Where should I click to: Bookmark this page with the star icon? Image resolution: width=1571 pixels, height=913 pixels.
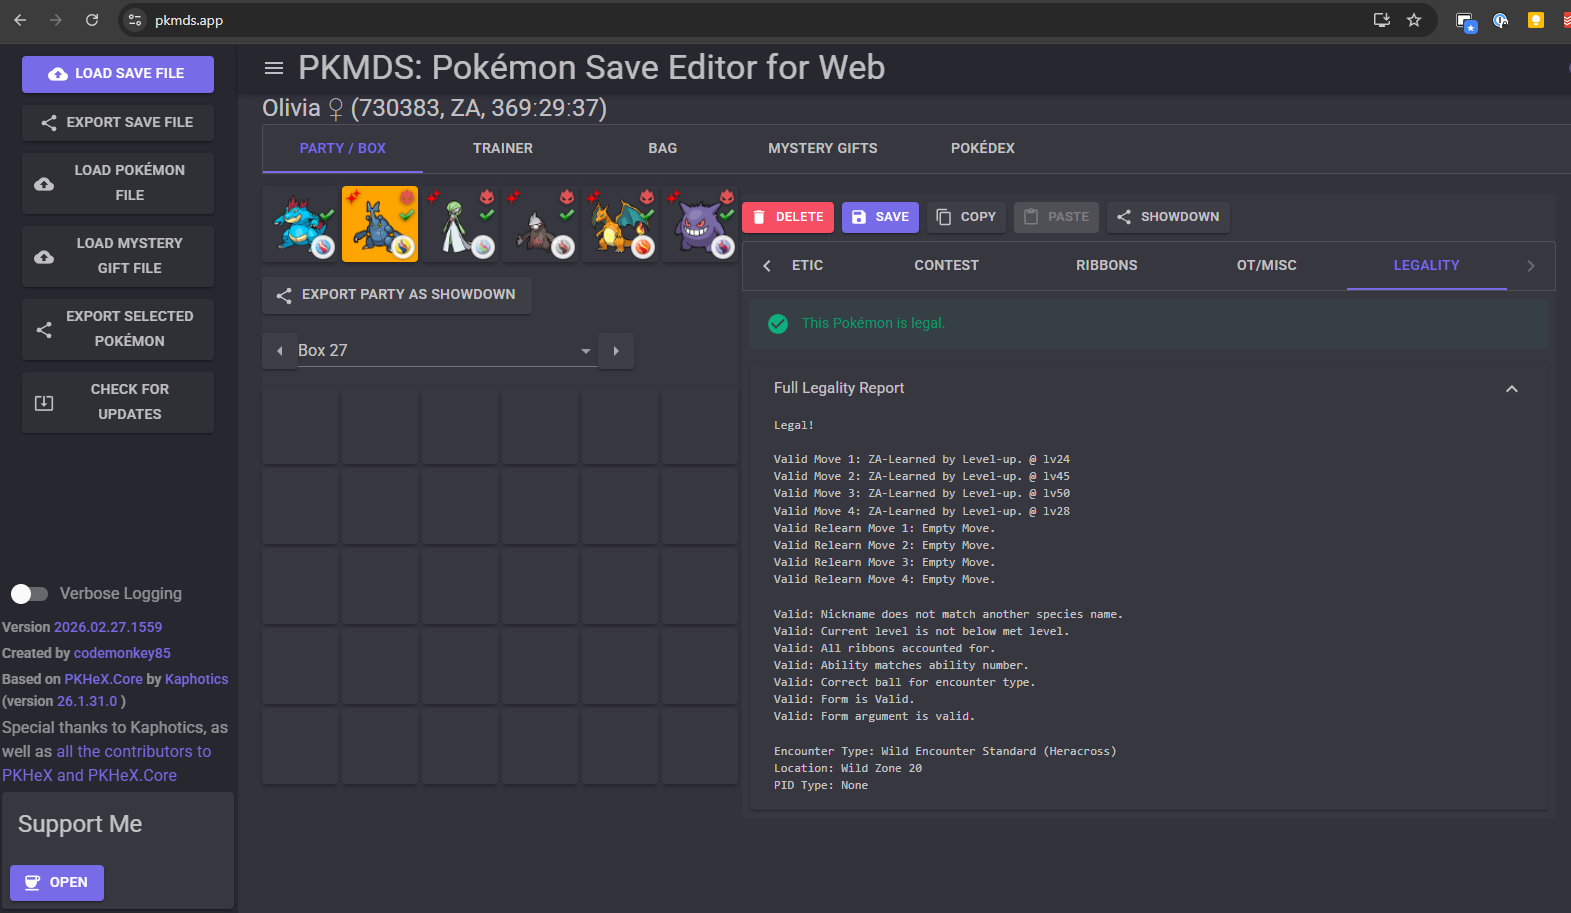click(x=1414, y=20)
